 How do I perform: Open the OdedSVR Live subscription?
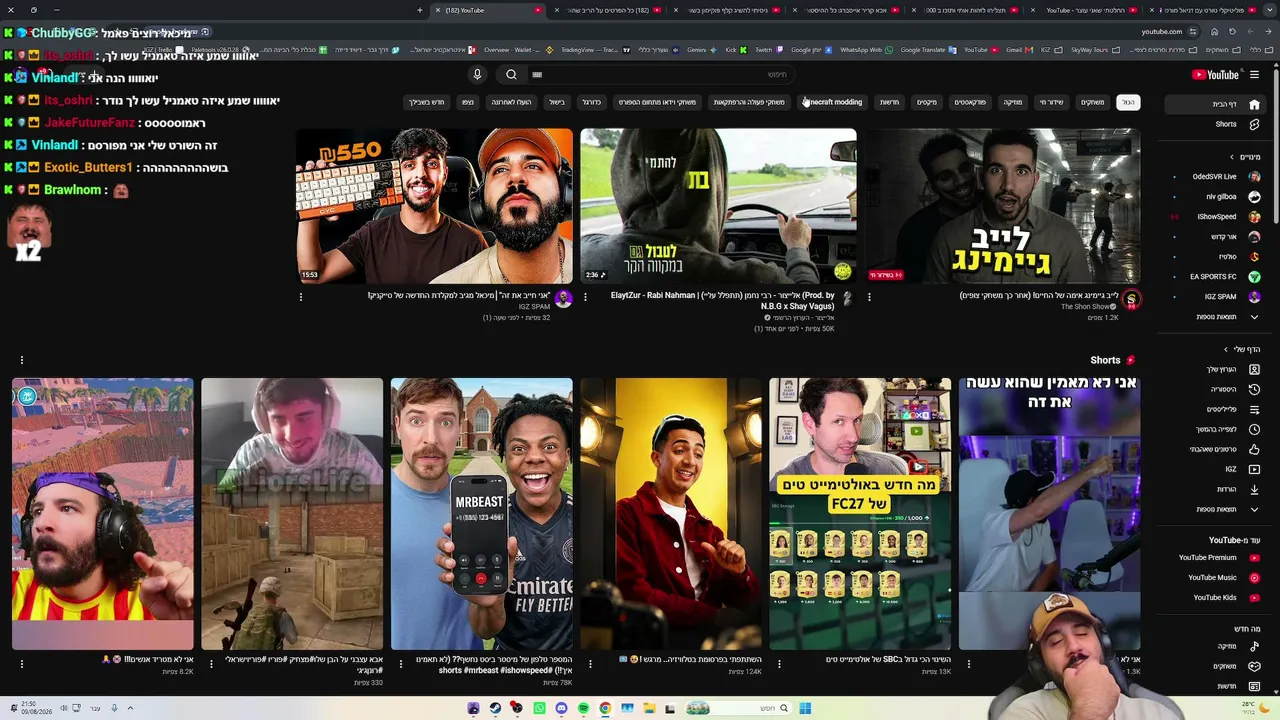1215,177
